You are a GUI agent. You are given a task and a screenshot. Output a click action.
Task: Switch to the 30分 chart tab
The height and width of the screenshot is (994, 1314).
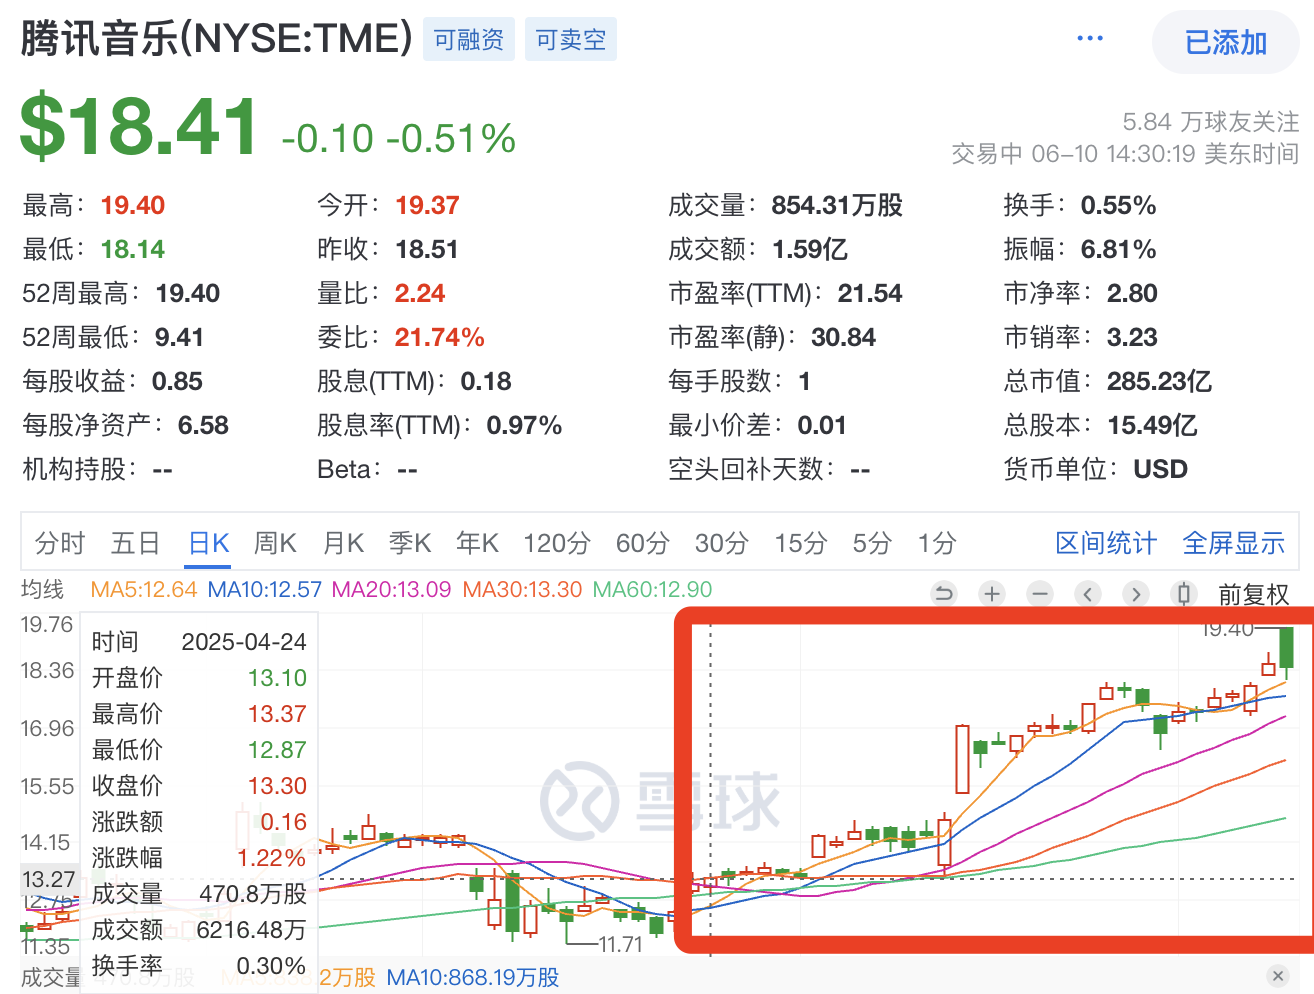coord(721,543)
